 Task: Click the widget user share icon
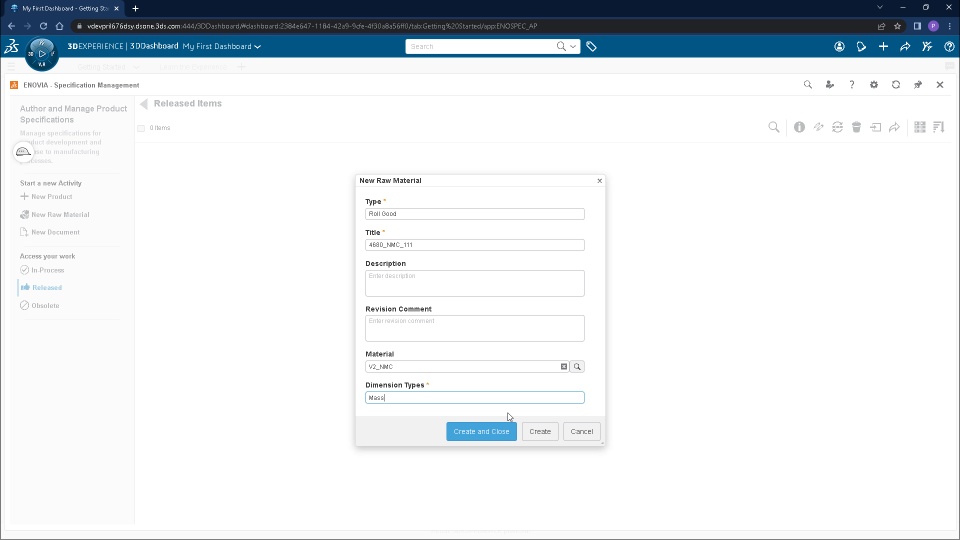pos(830,85)
